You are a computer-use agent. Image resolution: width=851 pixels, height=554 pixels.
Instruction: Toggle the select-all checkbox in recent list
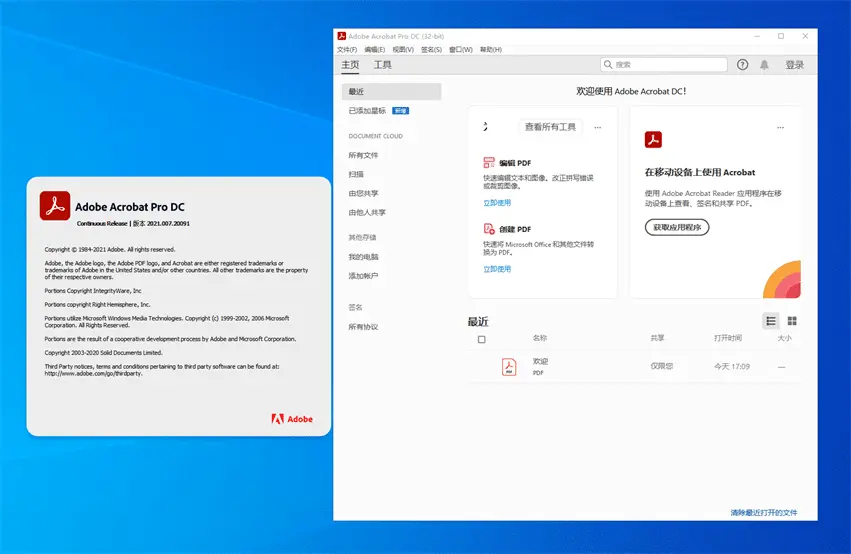click(482, 340)
